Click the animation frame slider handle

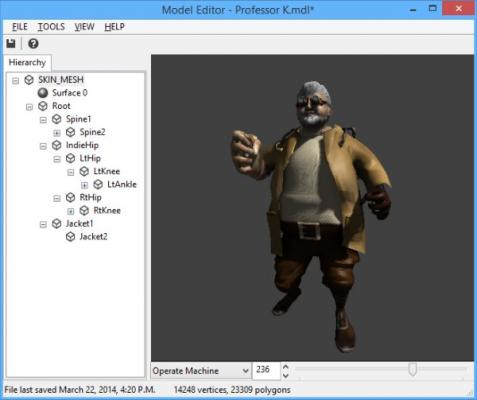pyautogui.click(x=413, y=369)
